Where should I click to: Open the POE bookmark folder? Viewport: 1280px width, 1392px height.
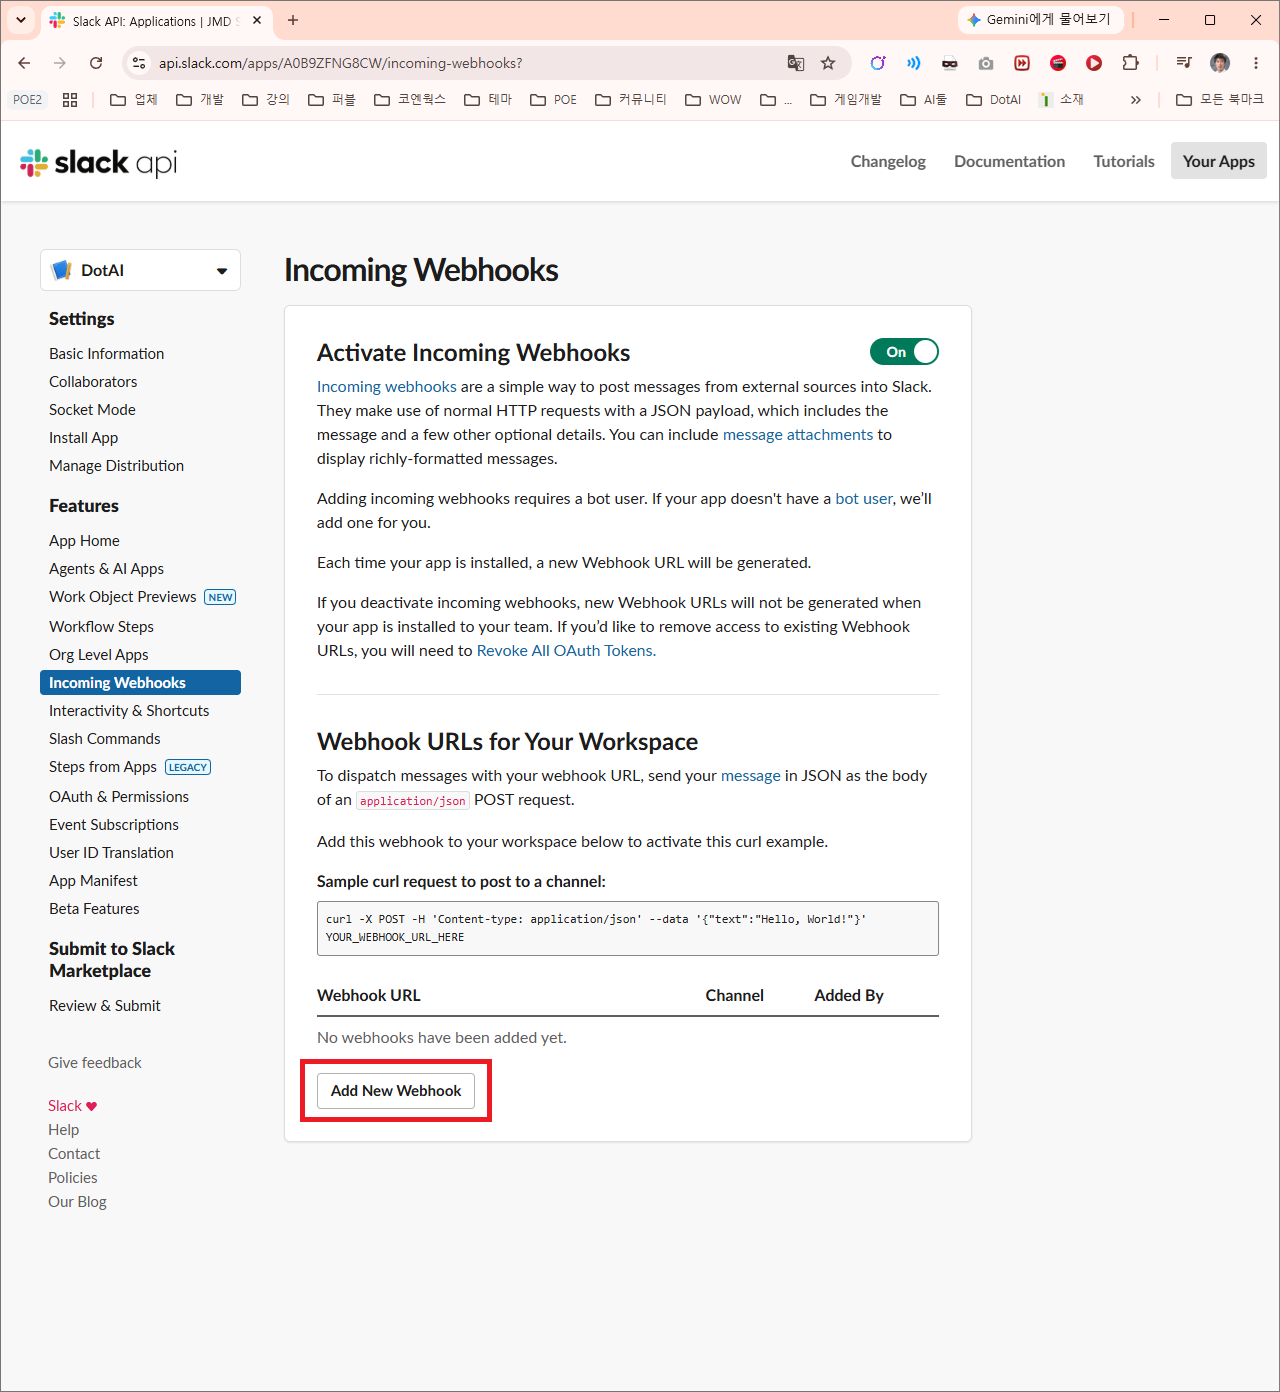pyautogui.click(x=554, y=100)
